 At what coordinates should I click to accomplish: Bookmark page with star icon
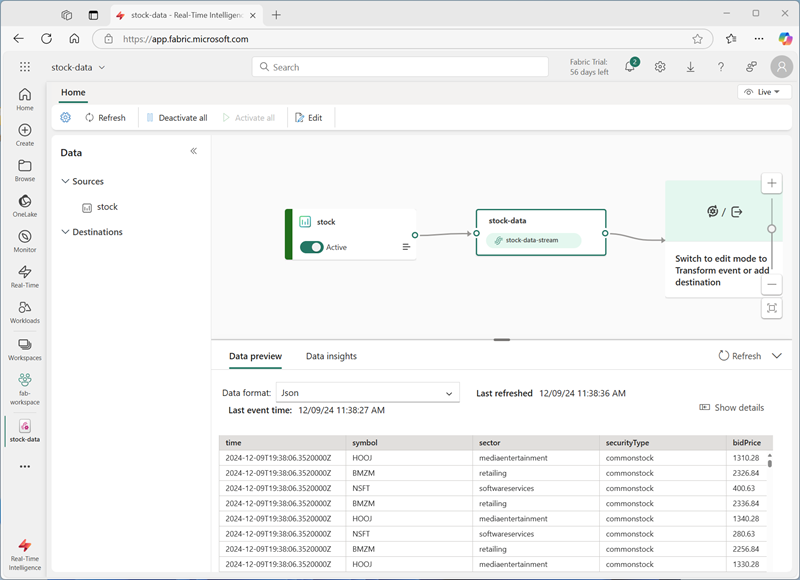[x=697, y=39]
